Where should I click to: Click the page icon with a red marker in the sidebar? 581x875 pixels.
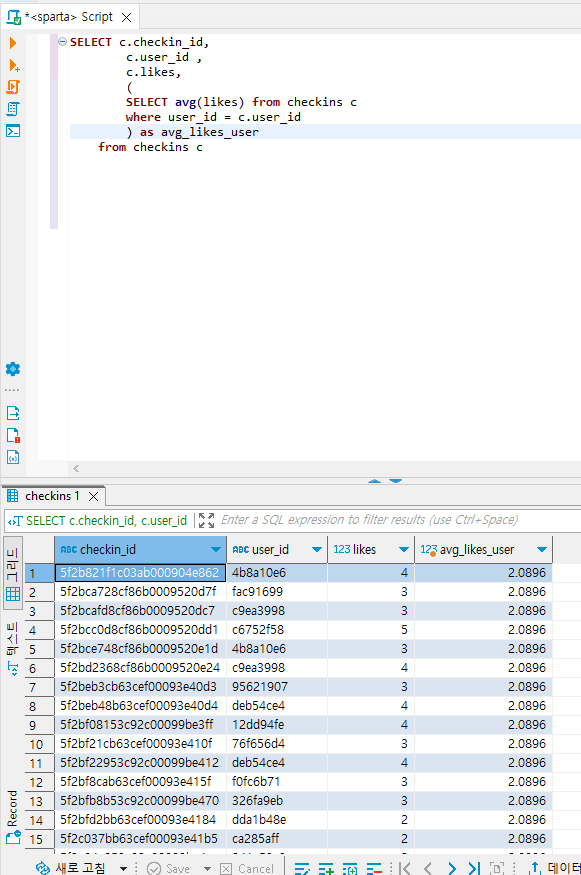pyautogui.click(x=13, y=435)
